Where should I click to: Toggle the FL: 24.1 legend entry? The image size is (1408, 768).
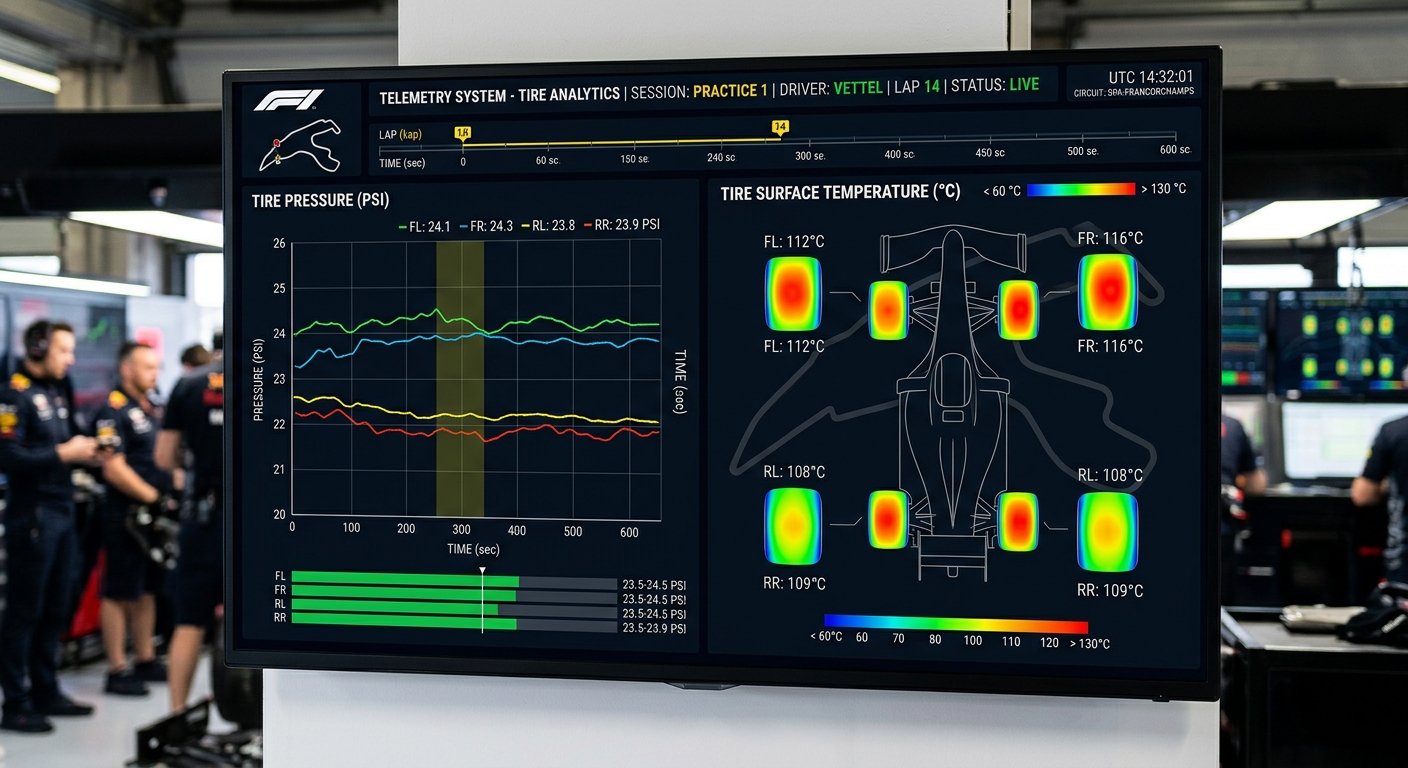(425, 227)
